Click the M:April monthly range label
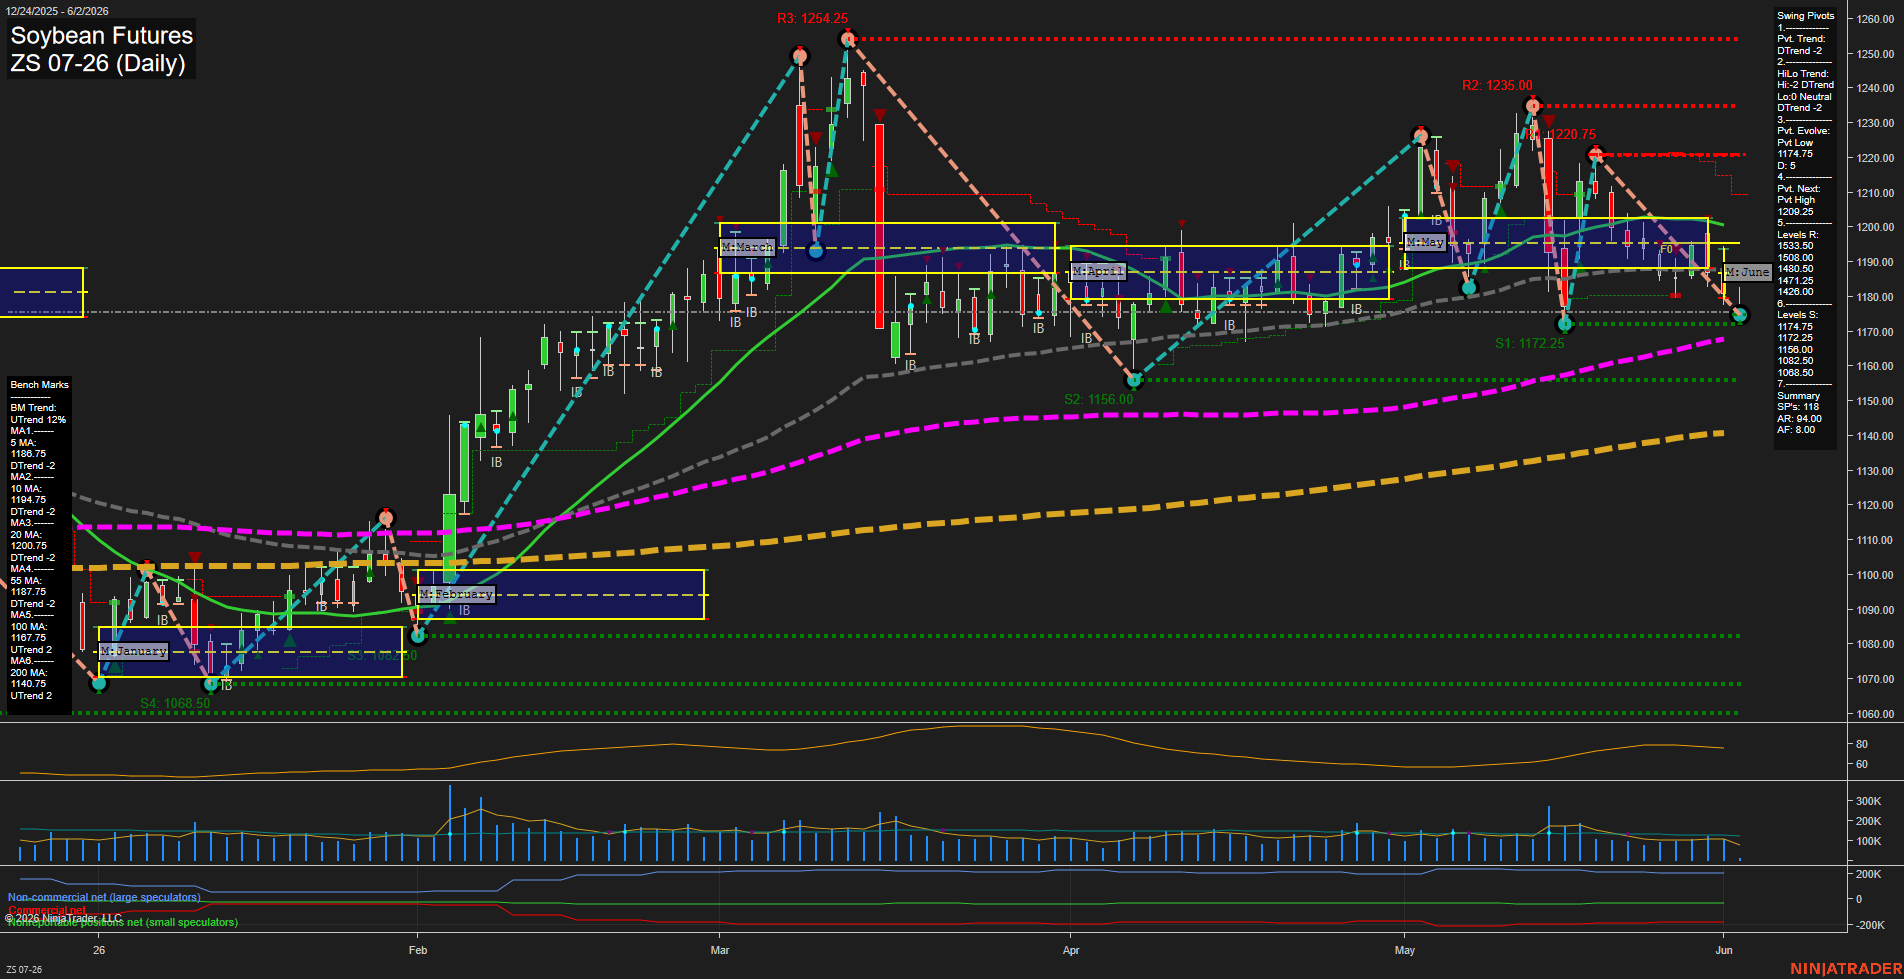The width and height of the screenshot is (1904, 979). pyautogui.click(x=1098, y=271)
